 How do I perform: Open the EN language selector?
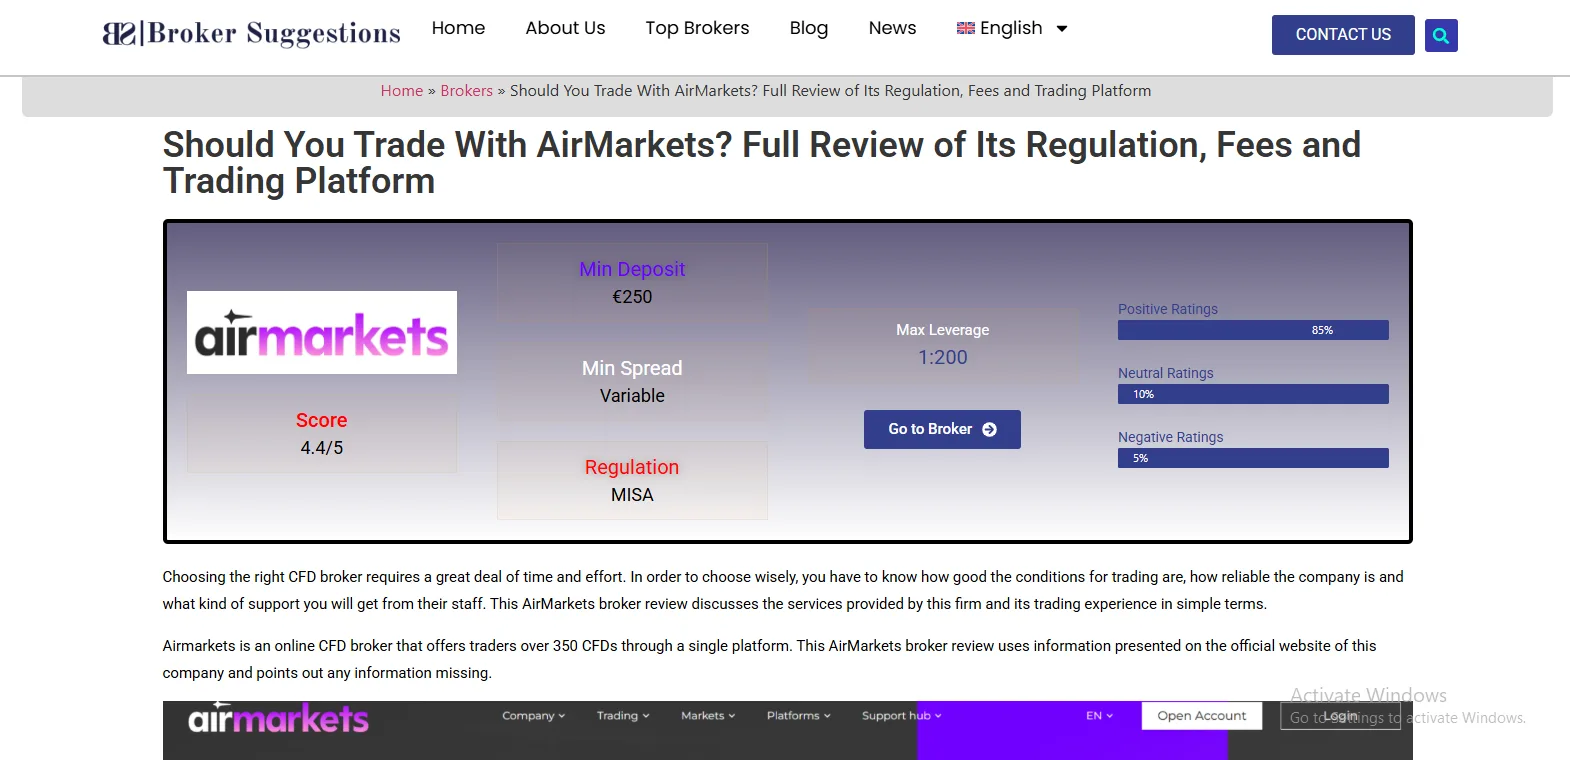[1100, 716]
